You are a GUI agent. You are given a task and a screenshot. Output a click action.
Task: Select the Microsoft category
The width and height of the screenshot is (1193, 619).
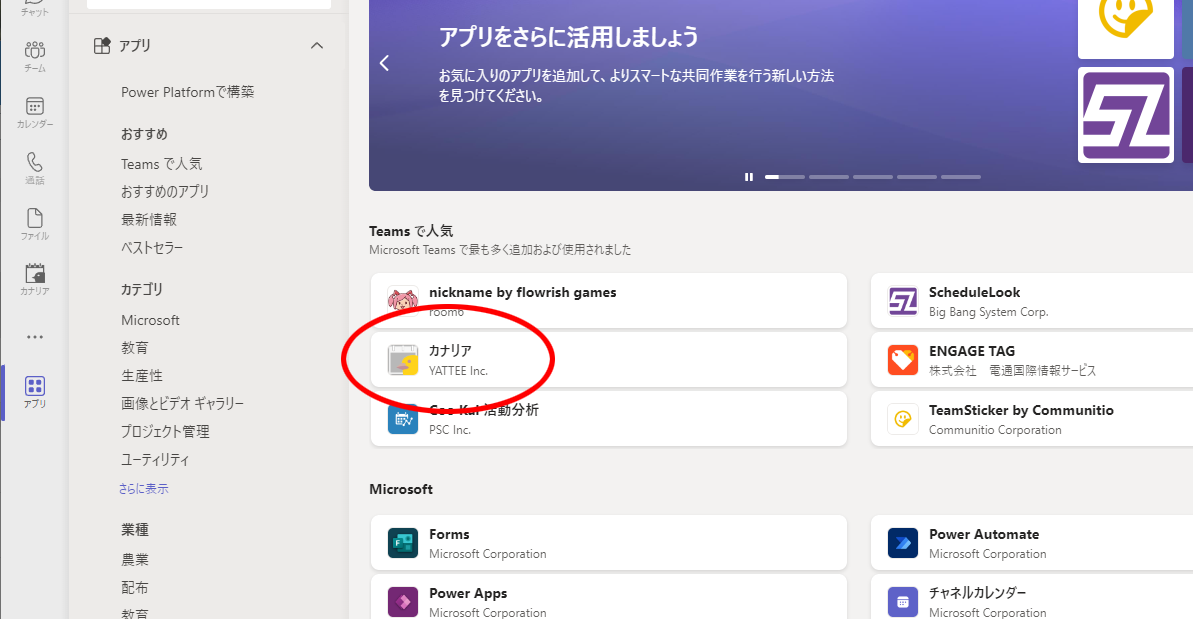point(151,320)
